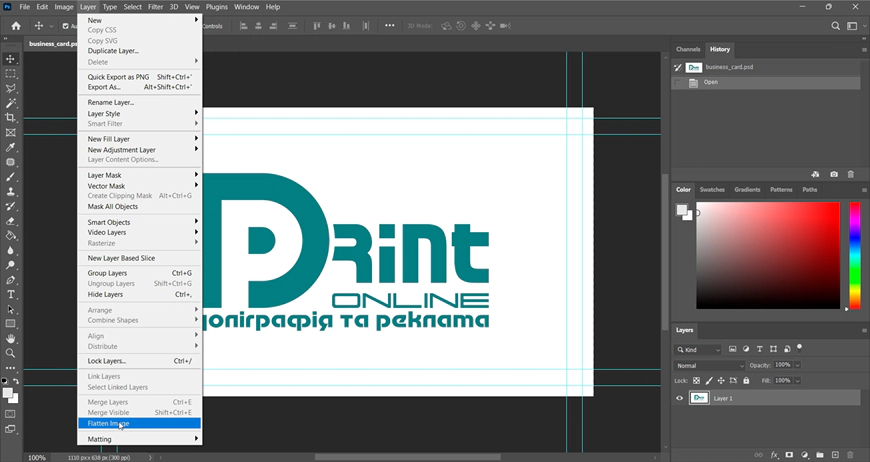Viewport: 870px width, 462px height.
Task: Click the color field gradient picker
Action: [x=768, y=255]
